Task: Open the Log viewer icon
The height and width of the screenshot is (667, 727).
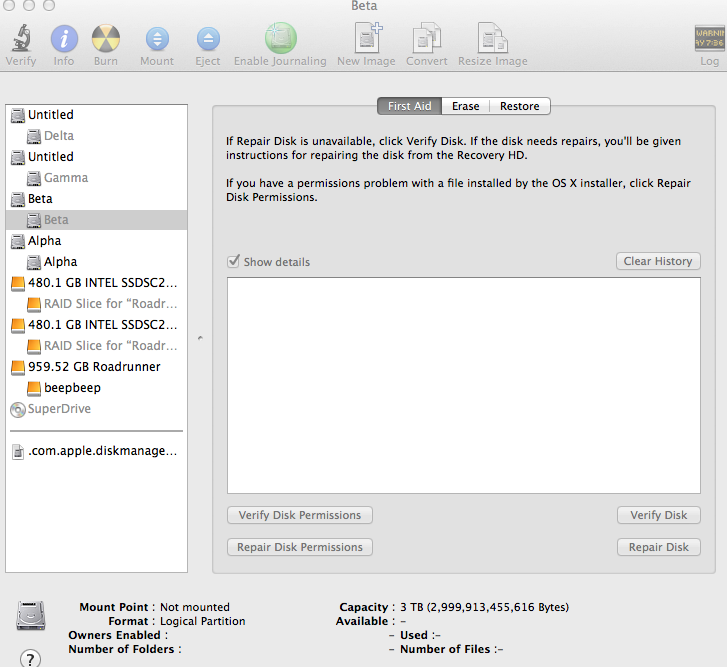Action: (x=709, y=38)
